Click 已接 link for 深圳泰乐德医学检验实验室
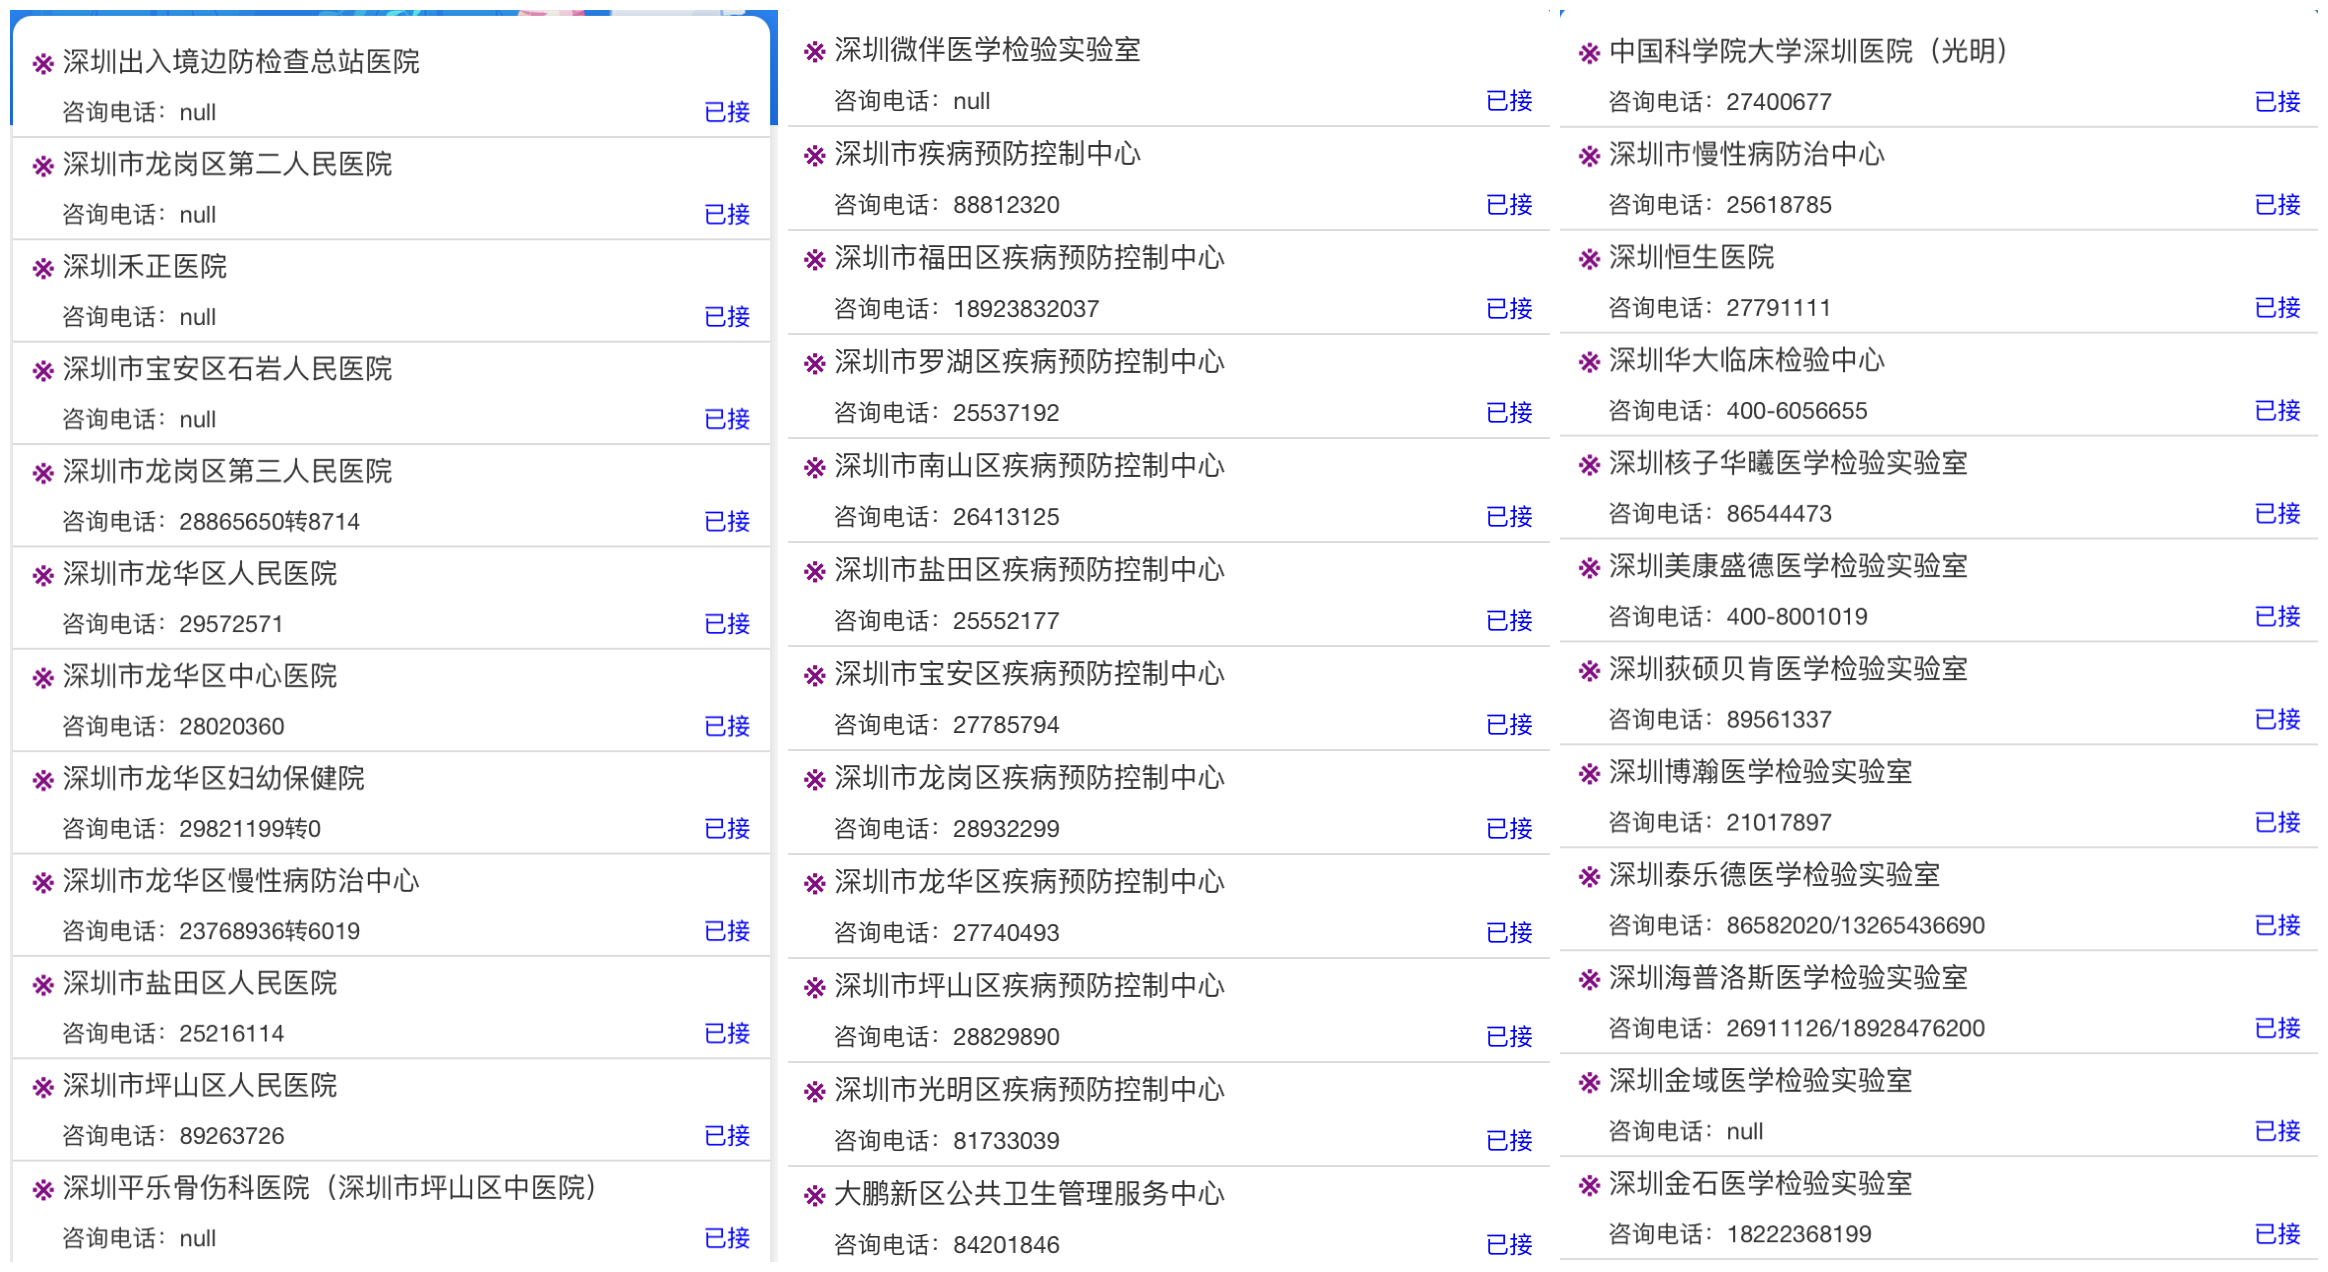The image size is (2328, 1272). 2278,926
